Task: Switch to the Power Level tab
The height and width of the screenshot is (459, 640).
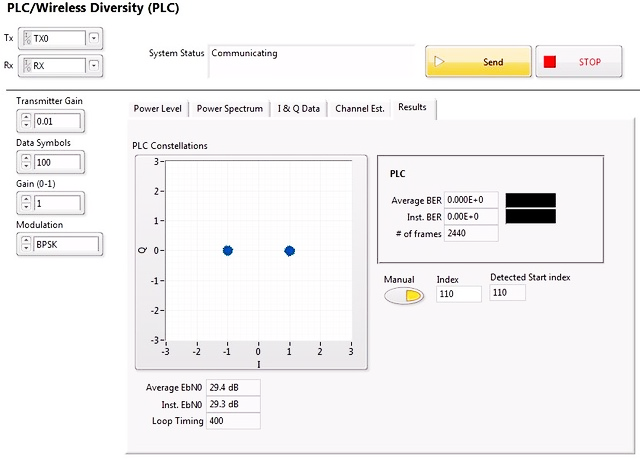Action: pos(158,109)
